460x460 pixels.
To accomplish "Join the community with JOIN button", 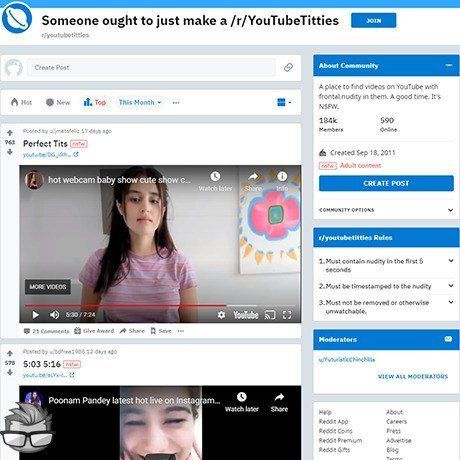I will [x=373, y=21].
